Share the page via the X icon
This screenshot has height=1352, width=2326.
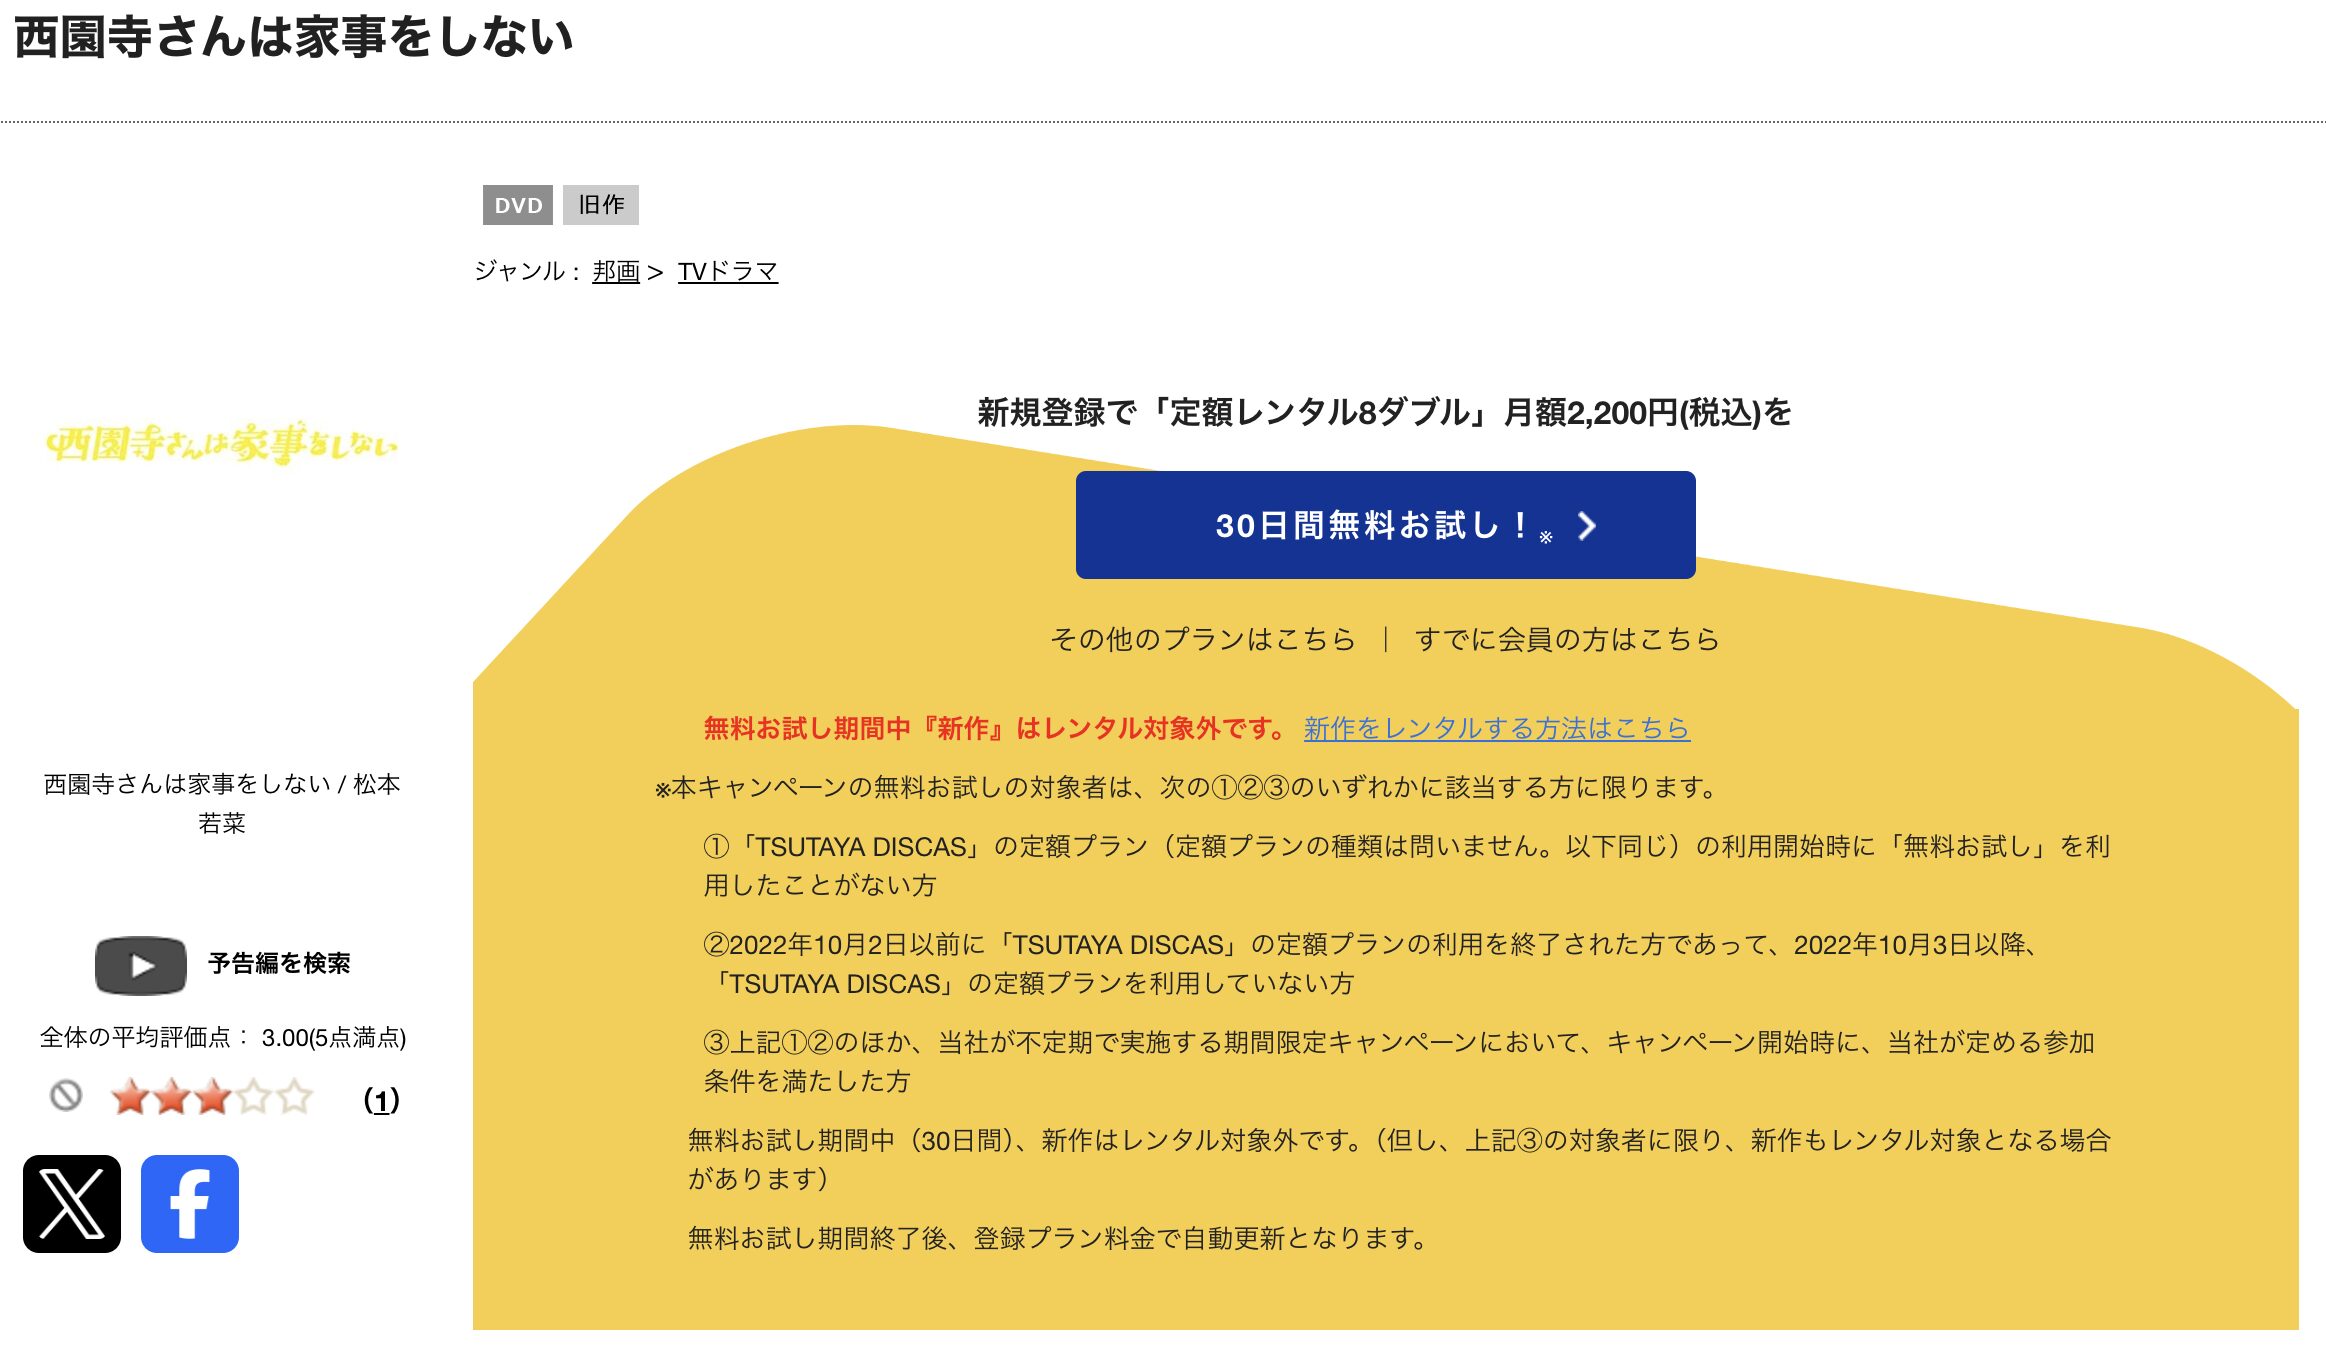coord(71,1201)
